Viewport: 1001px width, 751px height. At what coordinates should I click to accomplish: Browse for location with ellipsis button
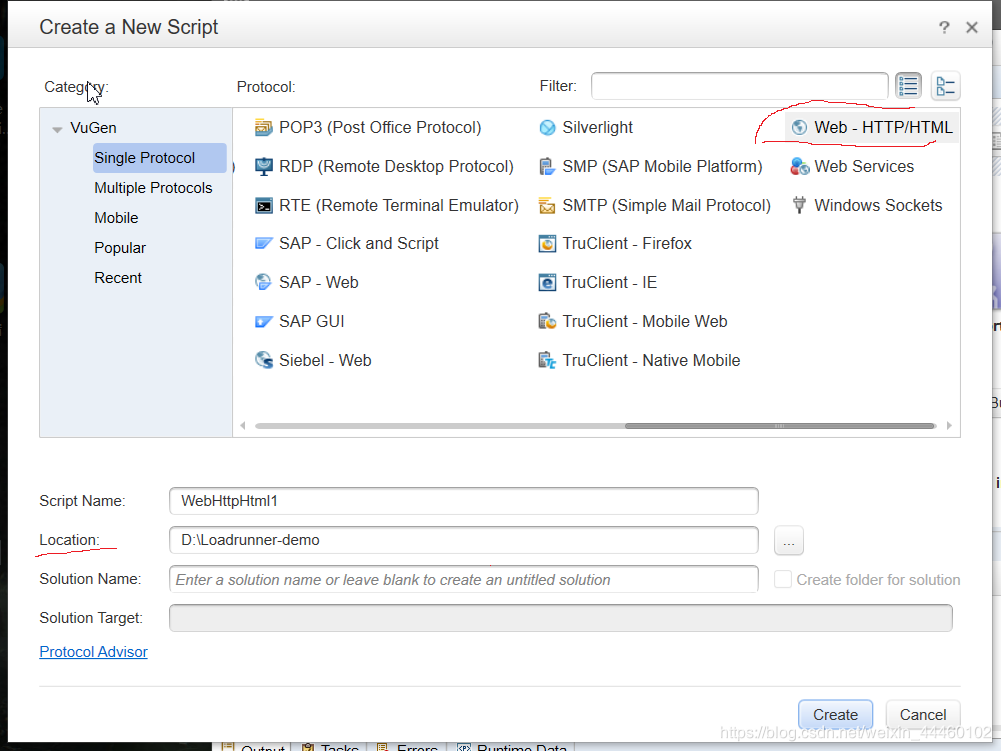(x=788, y=541)
